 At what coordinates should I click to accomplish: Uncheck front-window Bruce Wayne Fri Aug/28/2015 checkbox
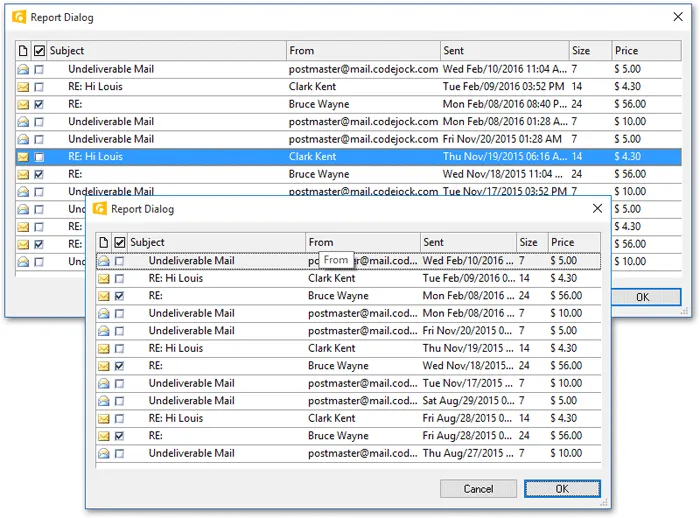[119, 436]
